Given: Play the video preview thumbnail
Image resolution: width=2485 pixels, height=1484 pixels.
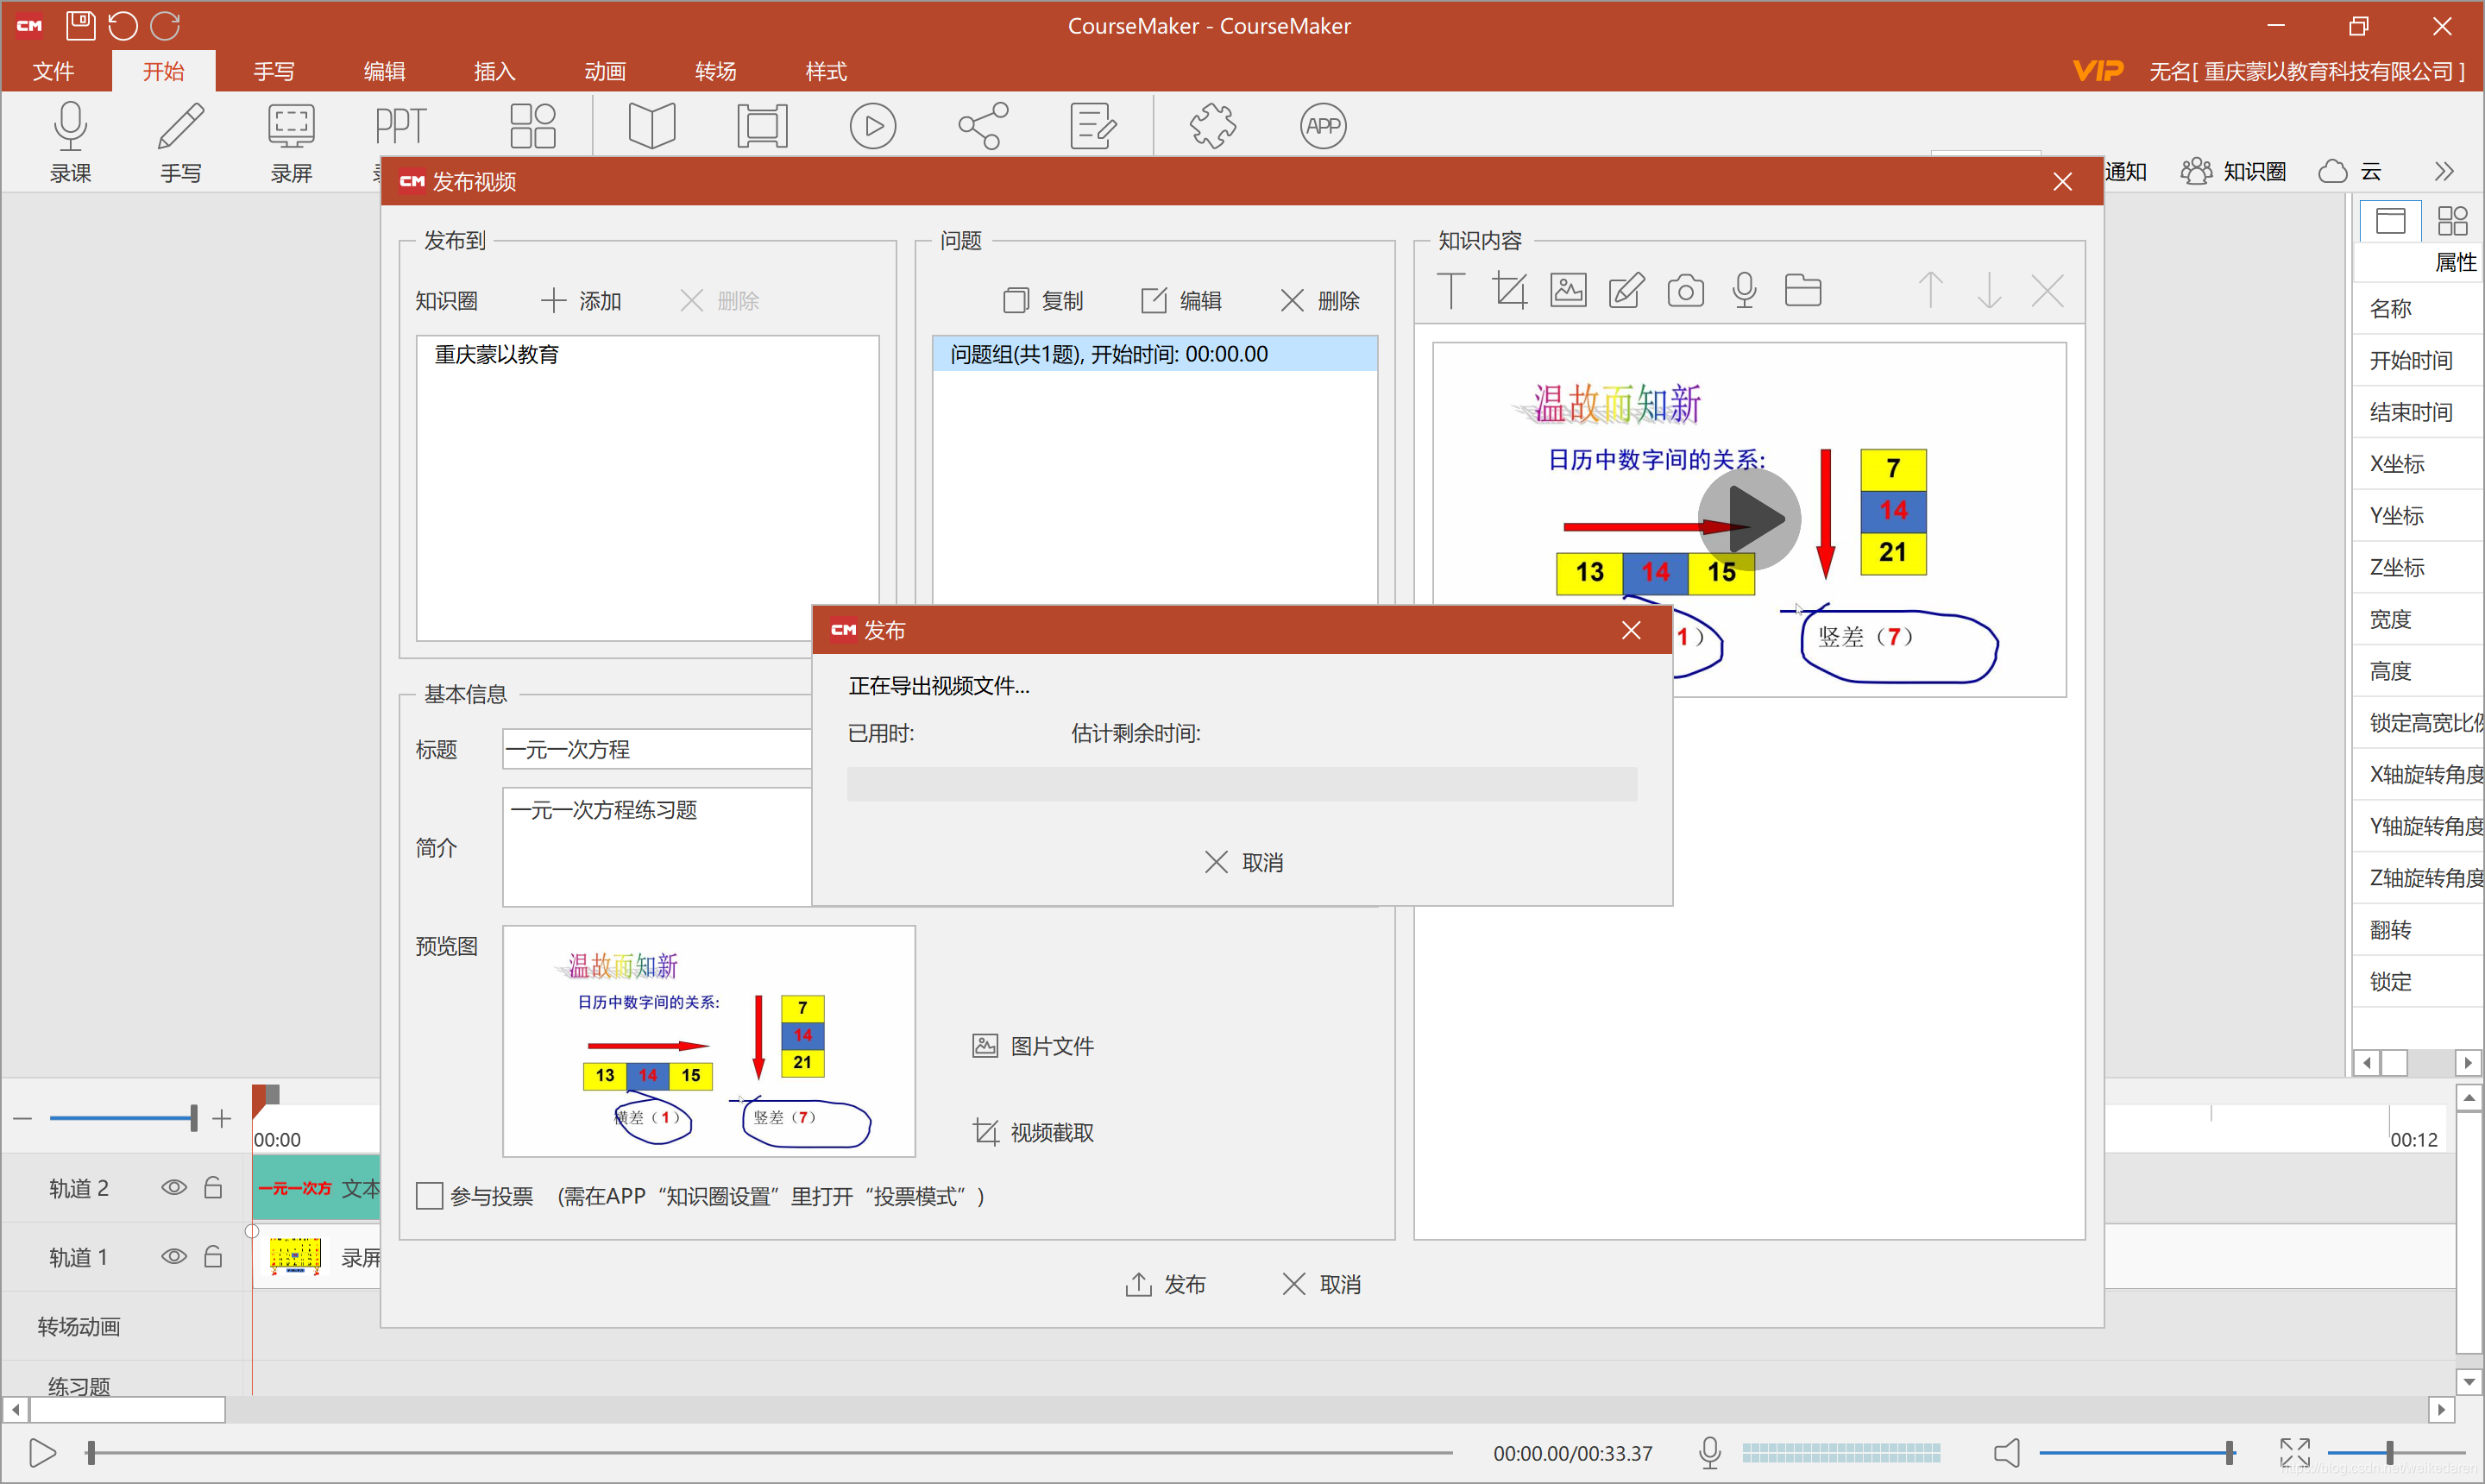Looking at the screenshot, I should coord(1748,519).
